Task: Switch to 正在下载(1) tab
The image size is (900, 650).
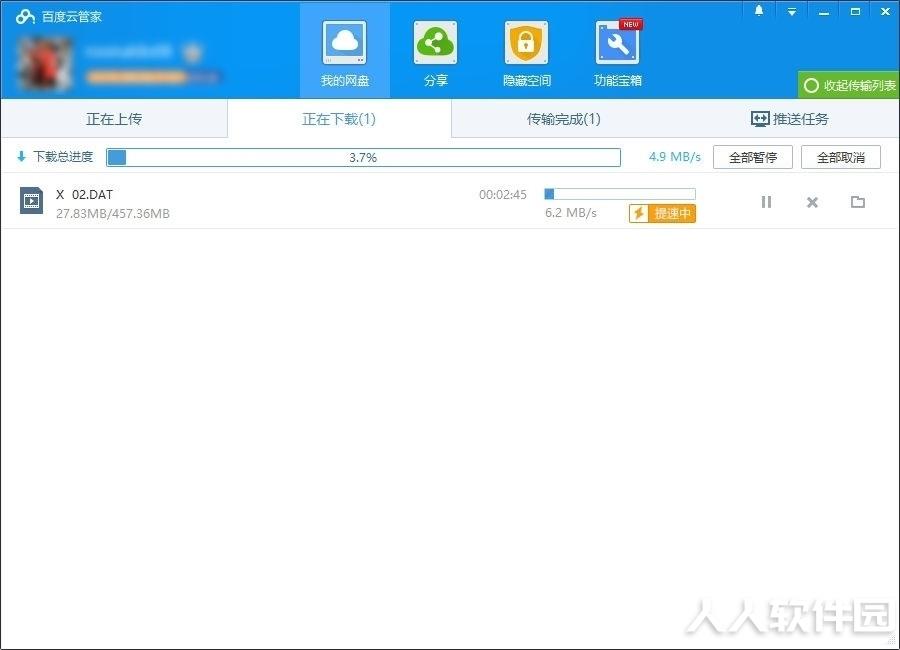Action: 339,119
